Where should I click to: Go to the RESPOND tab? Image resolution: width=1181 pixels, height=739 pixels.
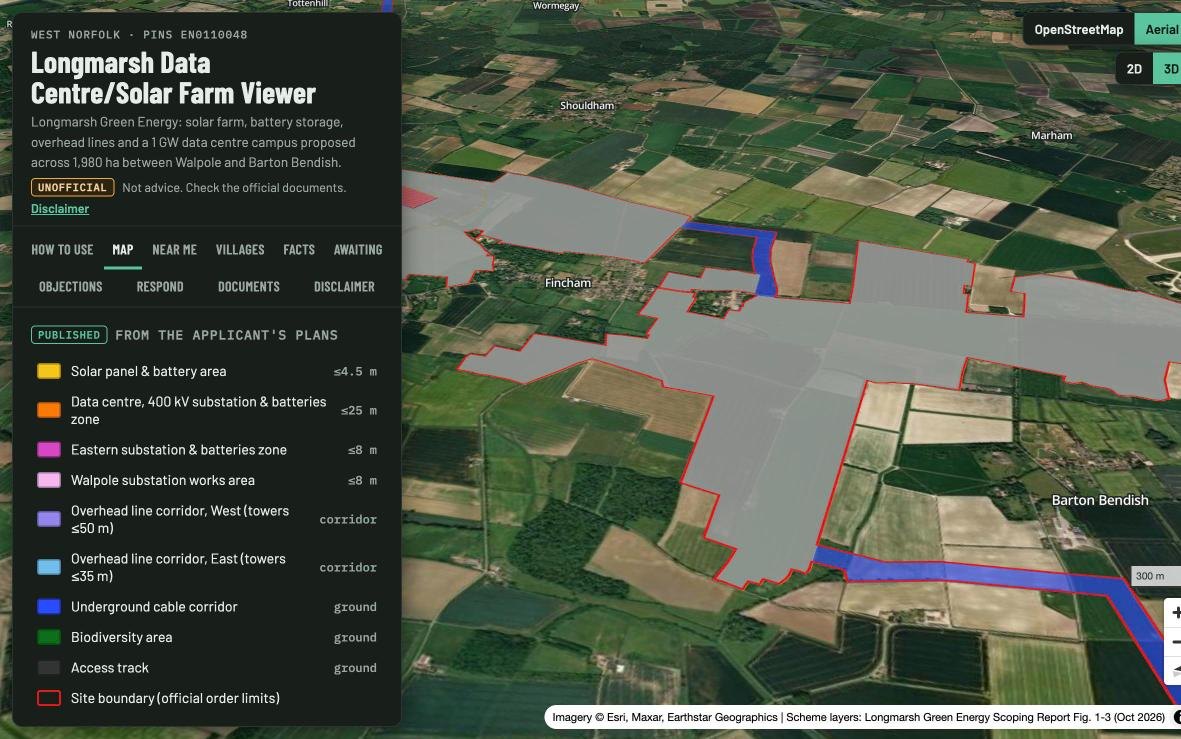pyautogui.click(x=160, y=286)
